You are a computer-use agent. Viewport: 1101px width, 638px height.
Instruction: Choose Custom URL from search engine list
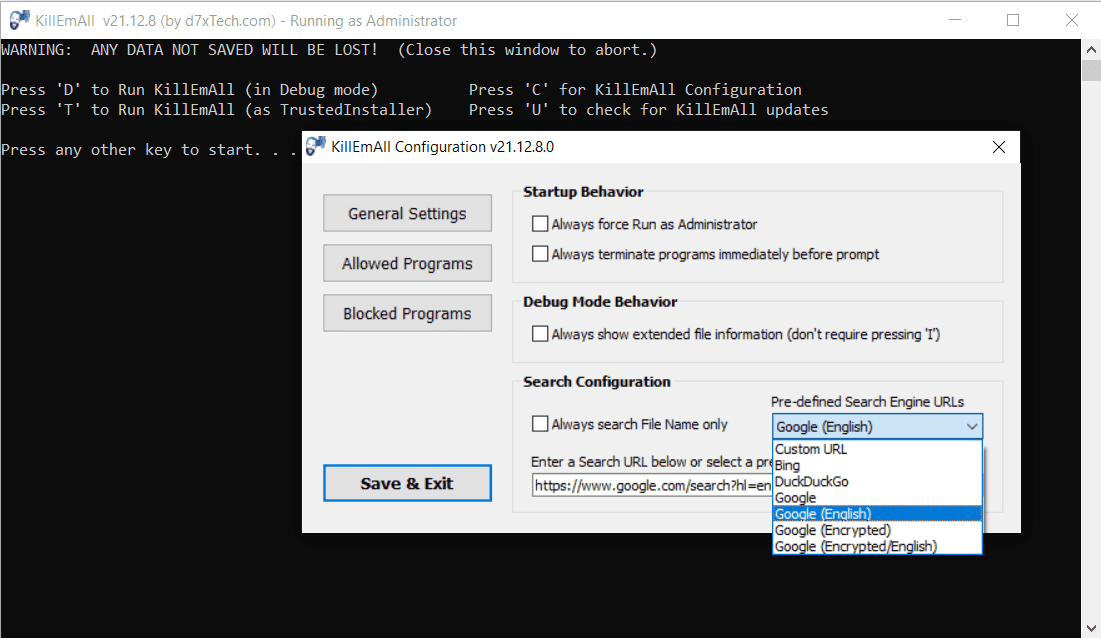tap(877, 449)
